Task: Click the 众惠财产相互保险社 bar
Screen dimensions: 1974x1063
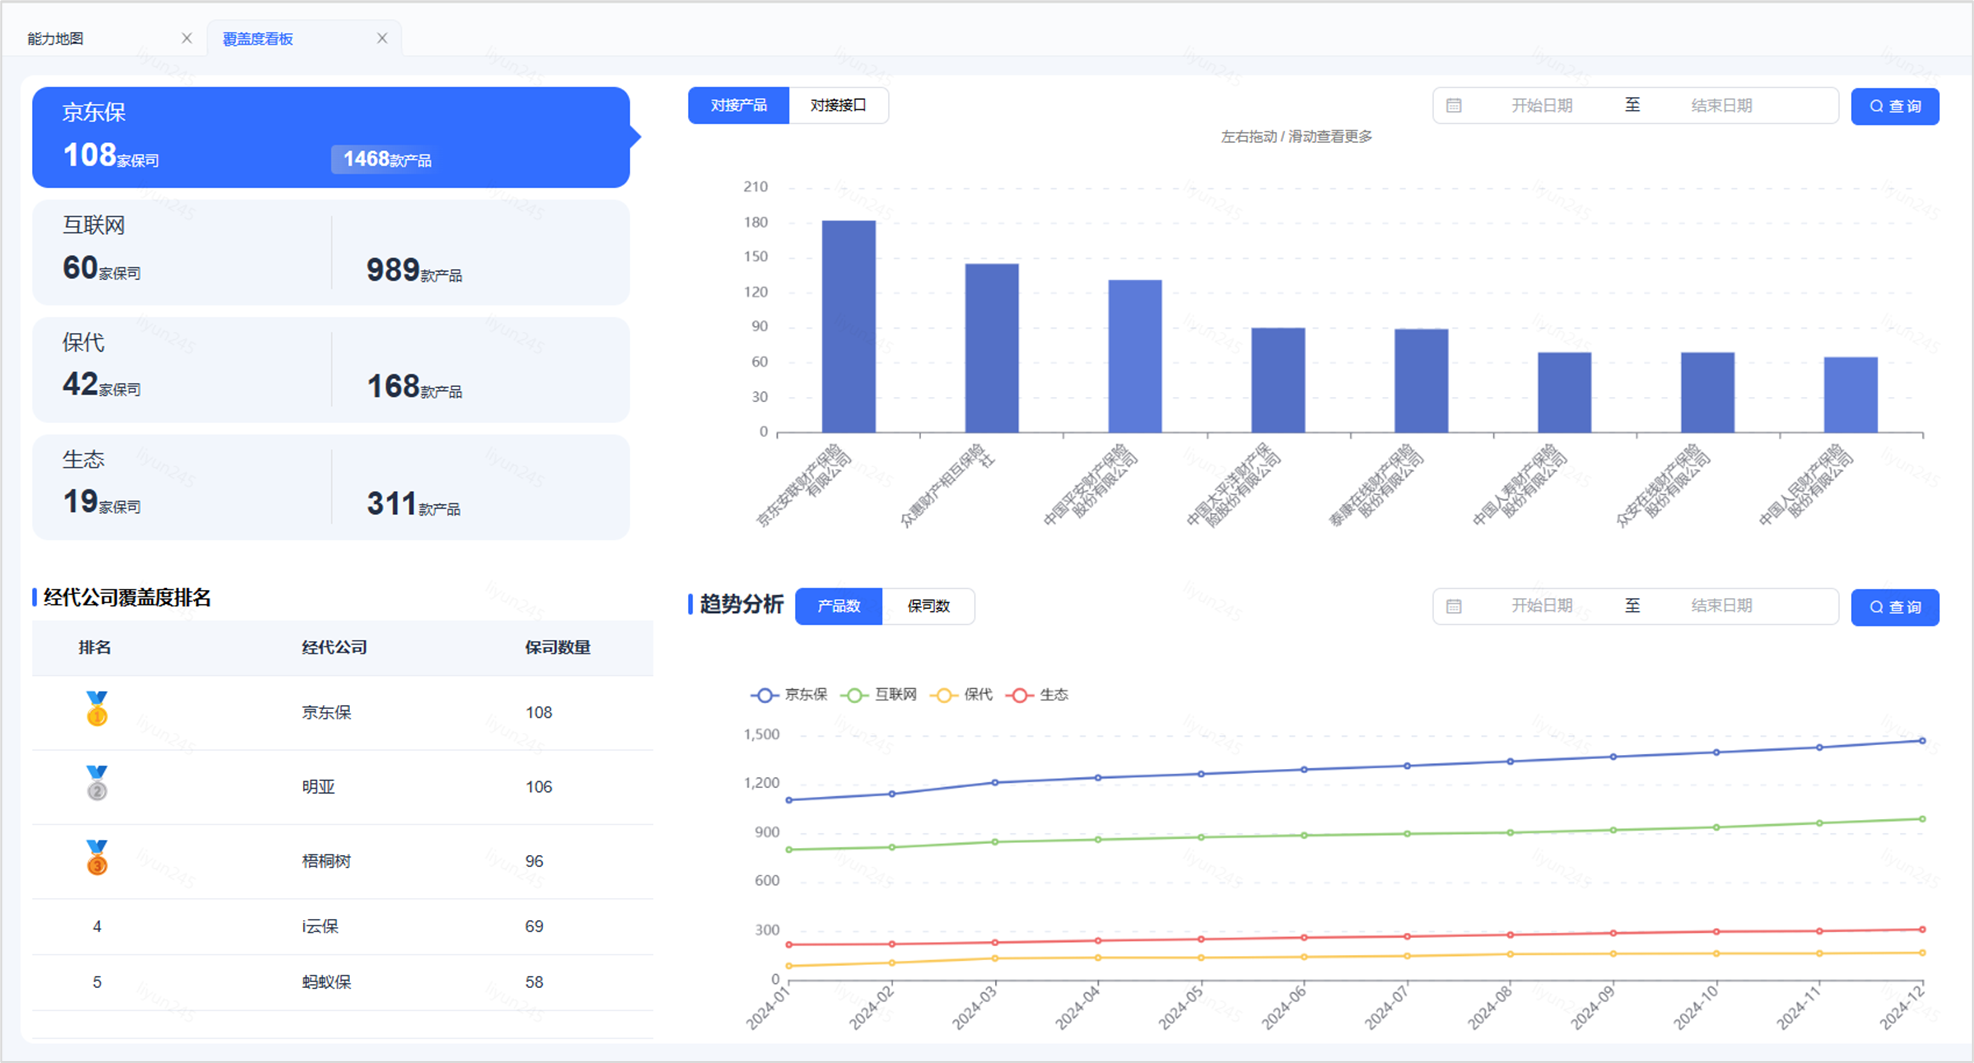Action: 992,349
